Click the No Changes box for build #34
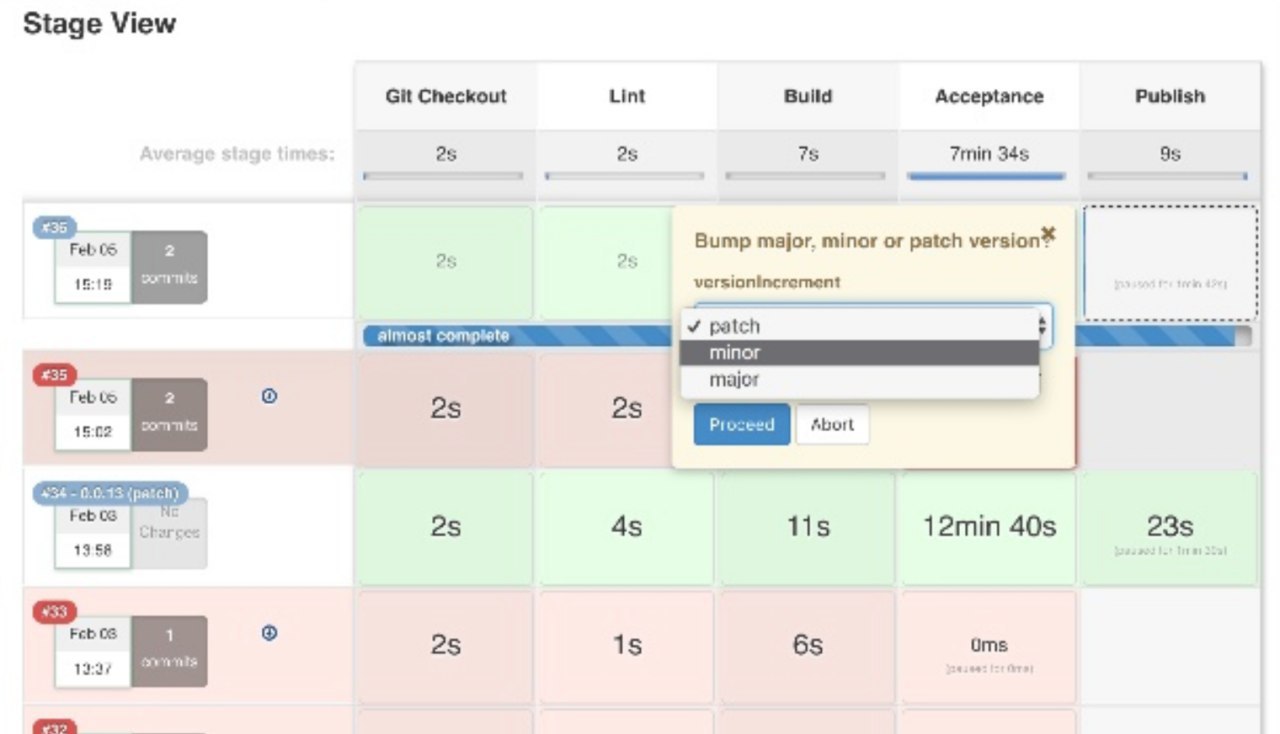 [x=169, y=531]
